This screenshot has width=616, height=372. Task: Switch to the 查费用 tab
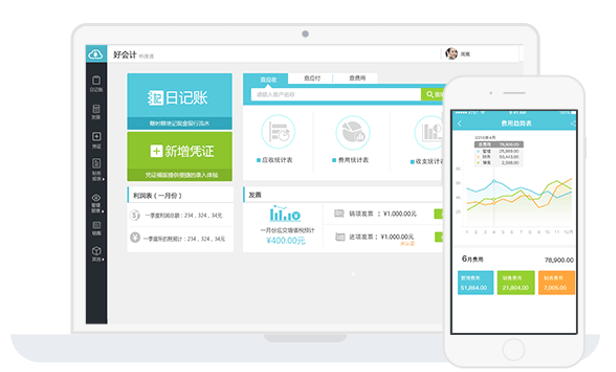pos(357,79)
